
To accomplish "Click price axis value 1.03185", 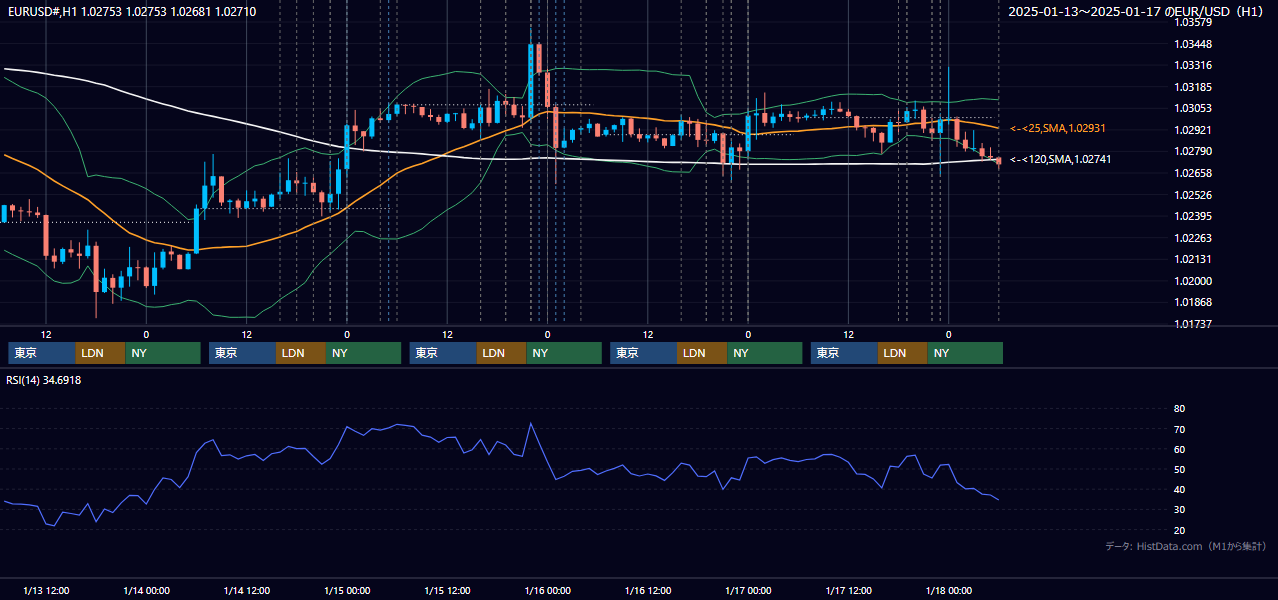I will coord(1192,87).
